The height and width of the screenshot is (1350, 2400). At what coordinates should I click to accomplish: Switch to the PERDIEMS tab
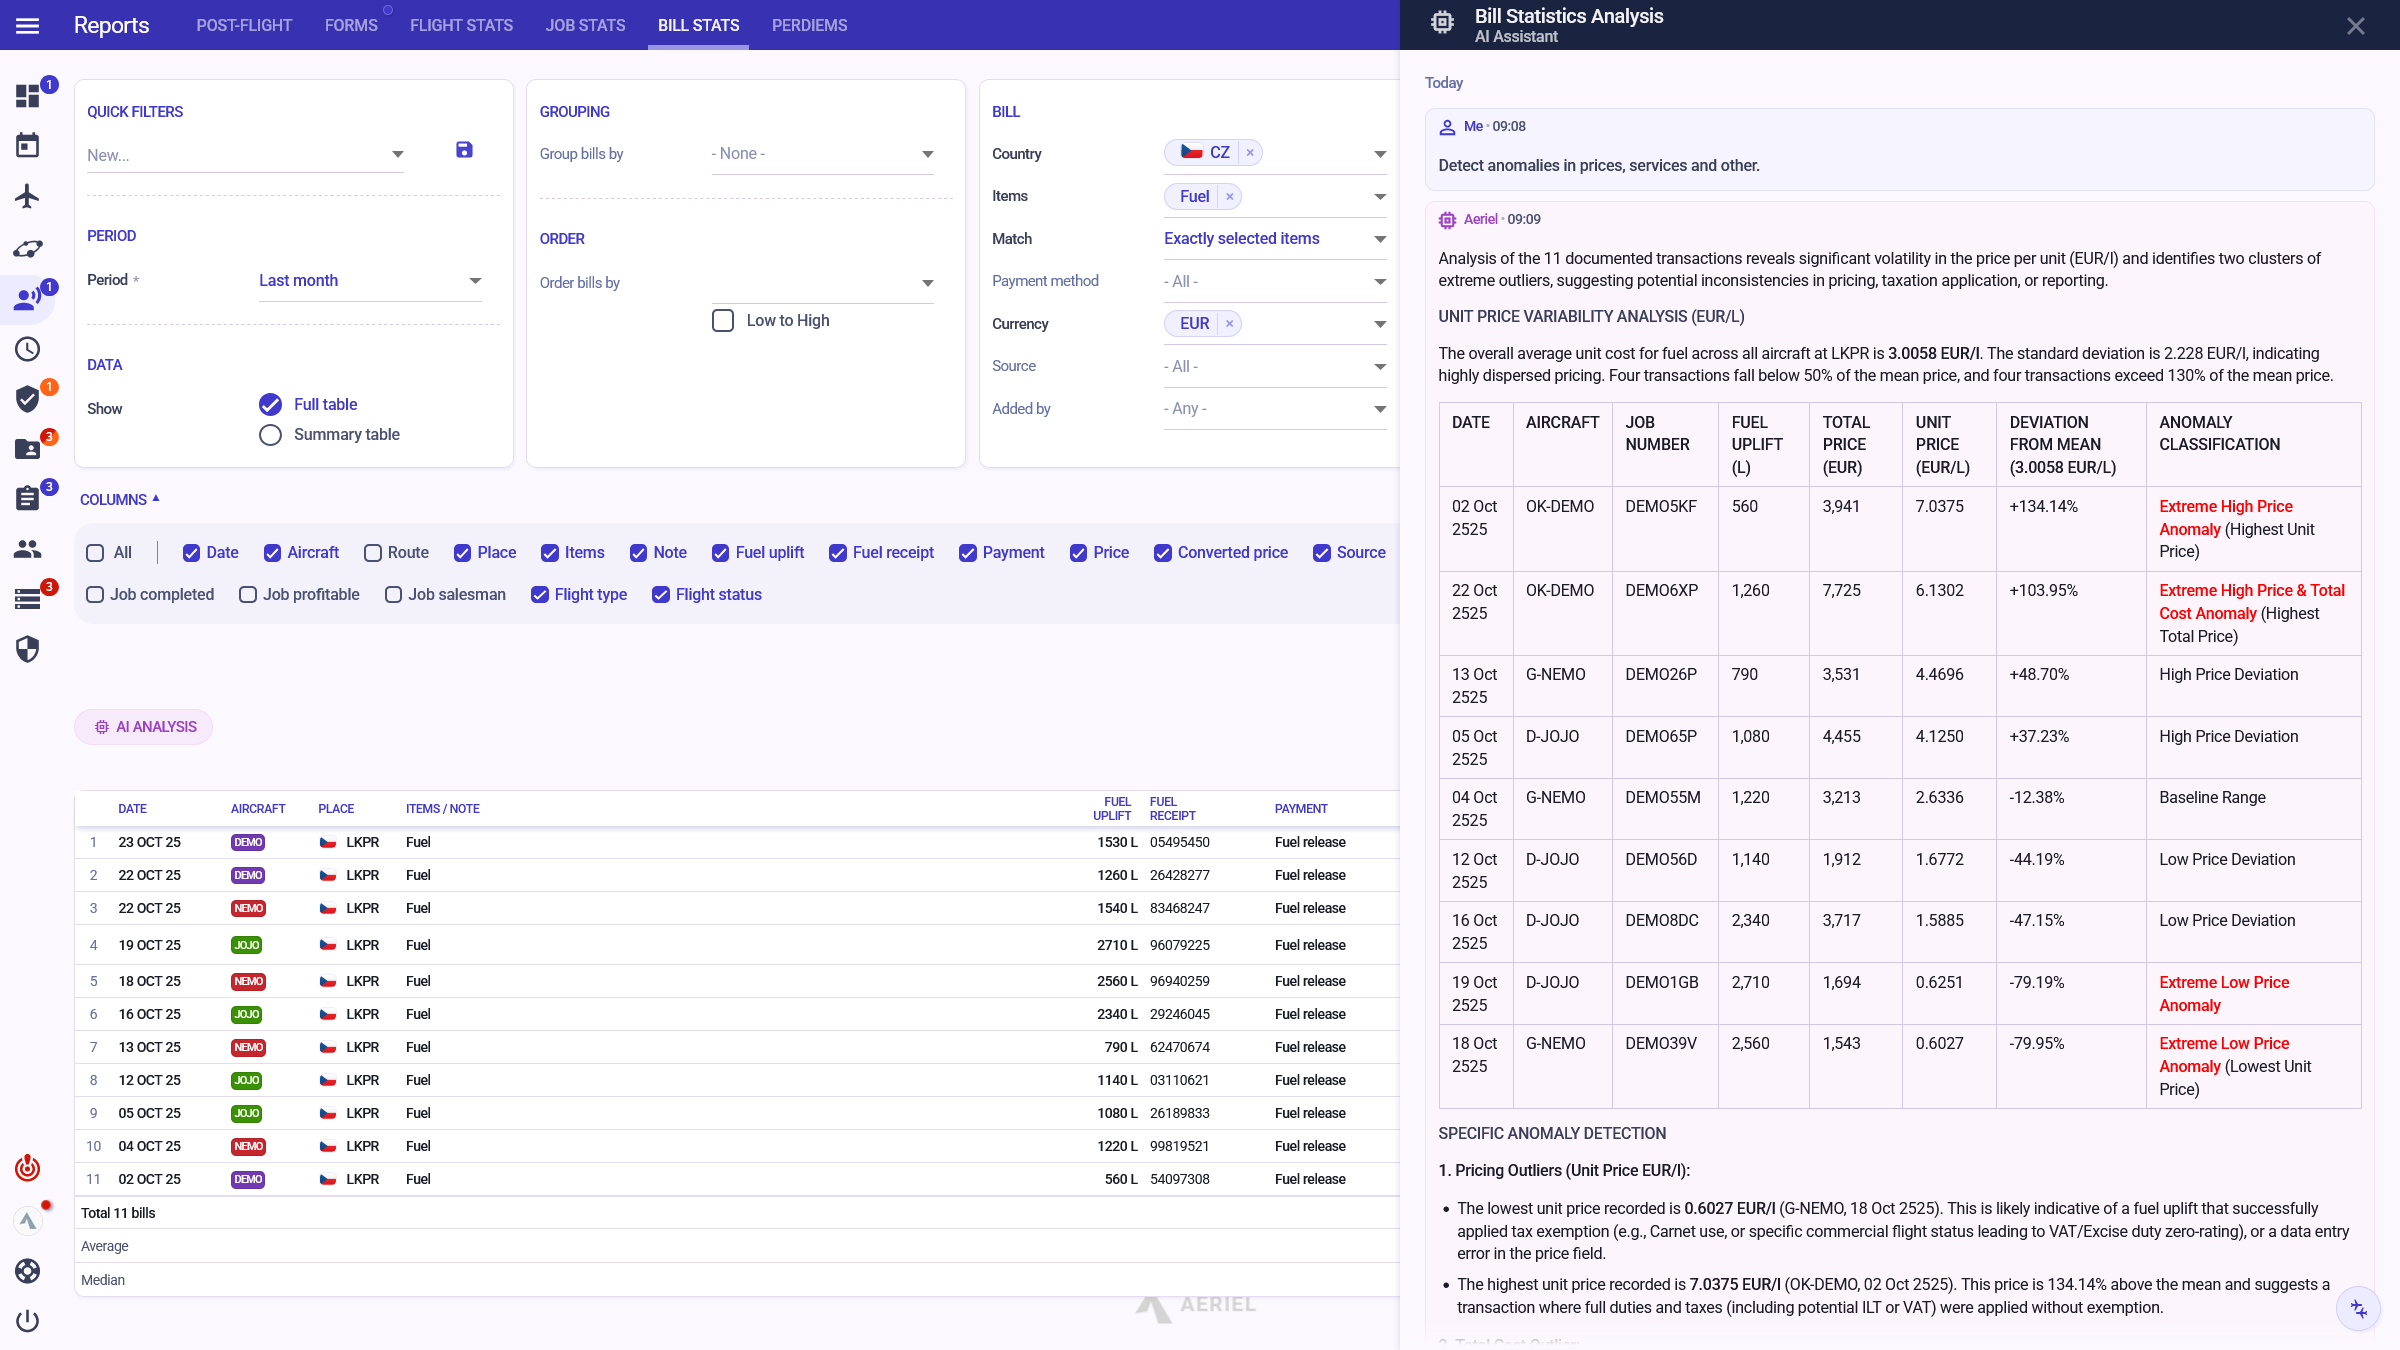[809, 26]
